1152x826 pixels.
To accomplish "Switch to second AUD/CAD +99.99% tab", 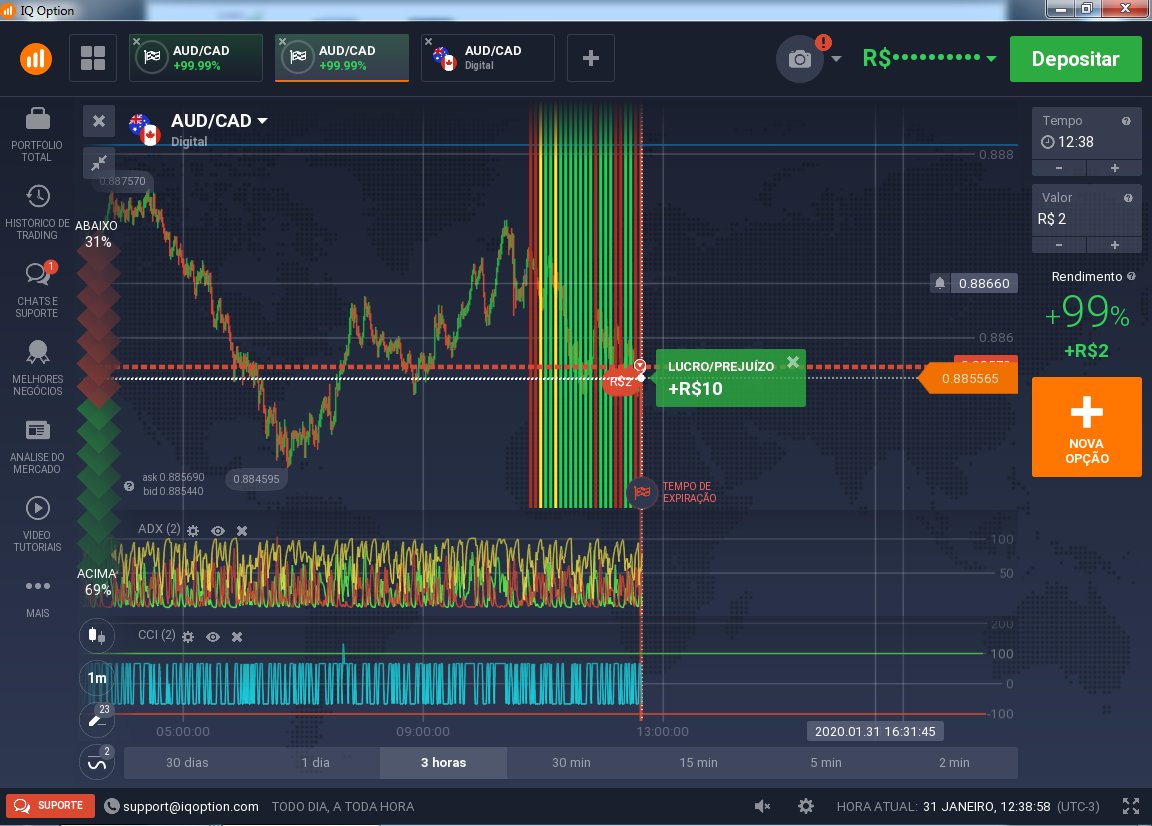I will (x=342, y=58).
